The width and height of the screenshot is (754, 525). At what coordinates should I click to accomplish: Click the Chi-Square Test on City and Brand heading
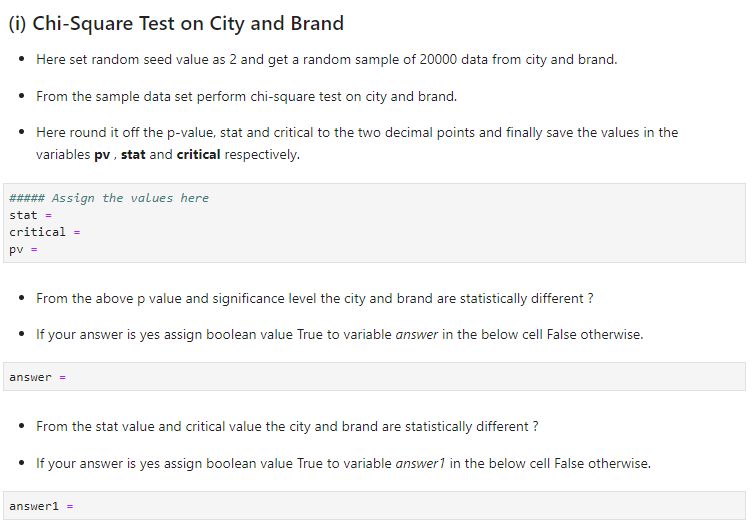point(176,23)
